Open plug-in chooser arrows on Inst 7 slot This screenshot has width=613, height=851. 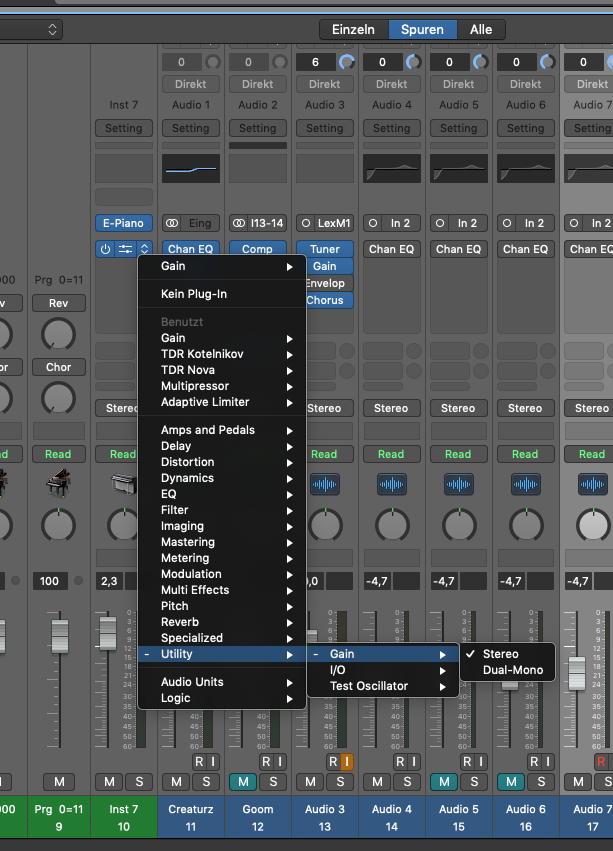[x=144, y=249]
